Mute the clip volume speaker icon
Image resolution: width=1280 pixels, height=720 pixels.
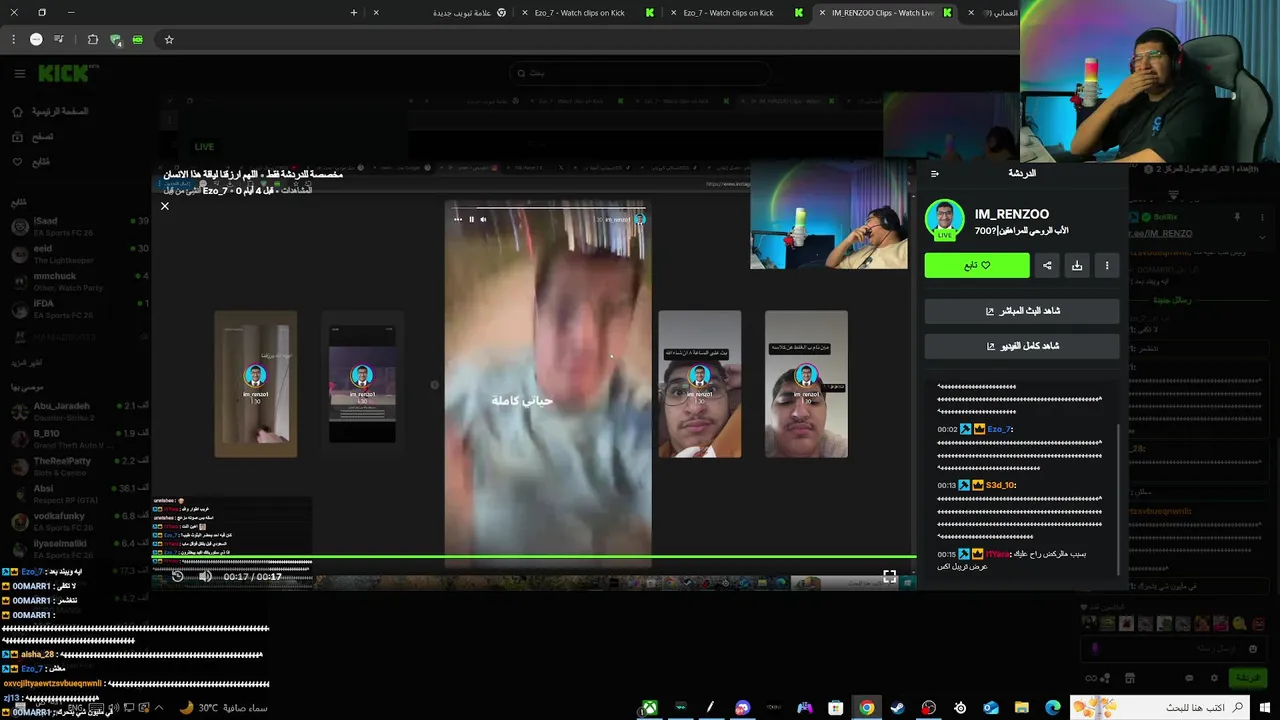tap(205, 576)
